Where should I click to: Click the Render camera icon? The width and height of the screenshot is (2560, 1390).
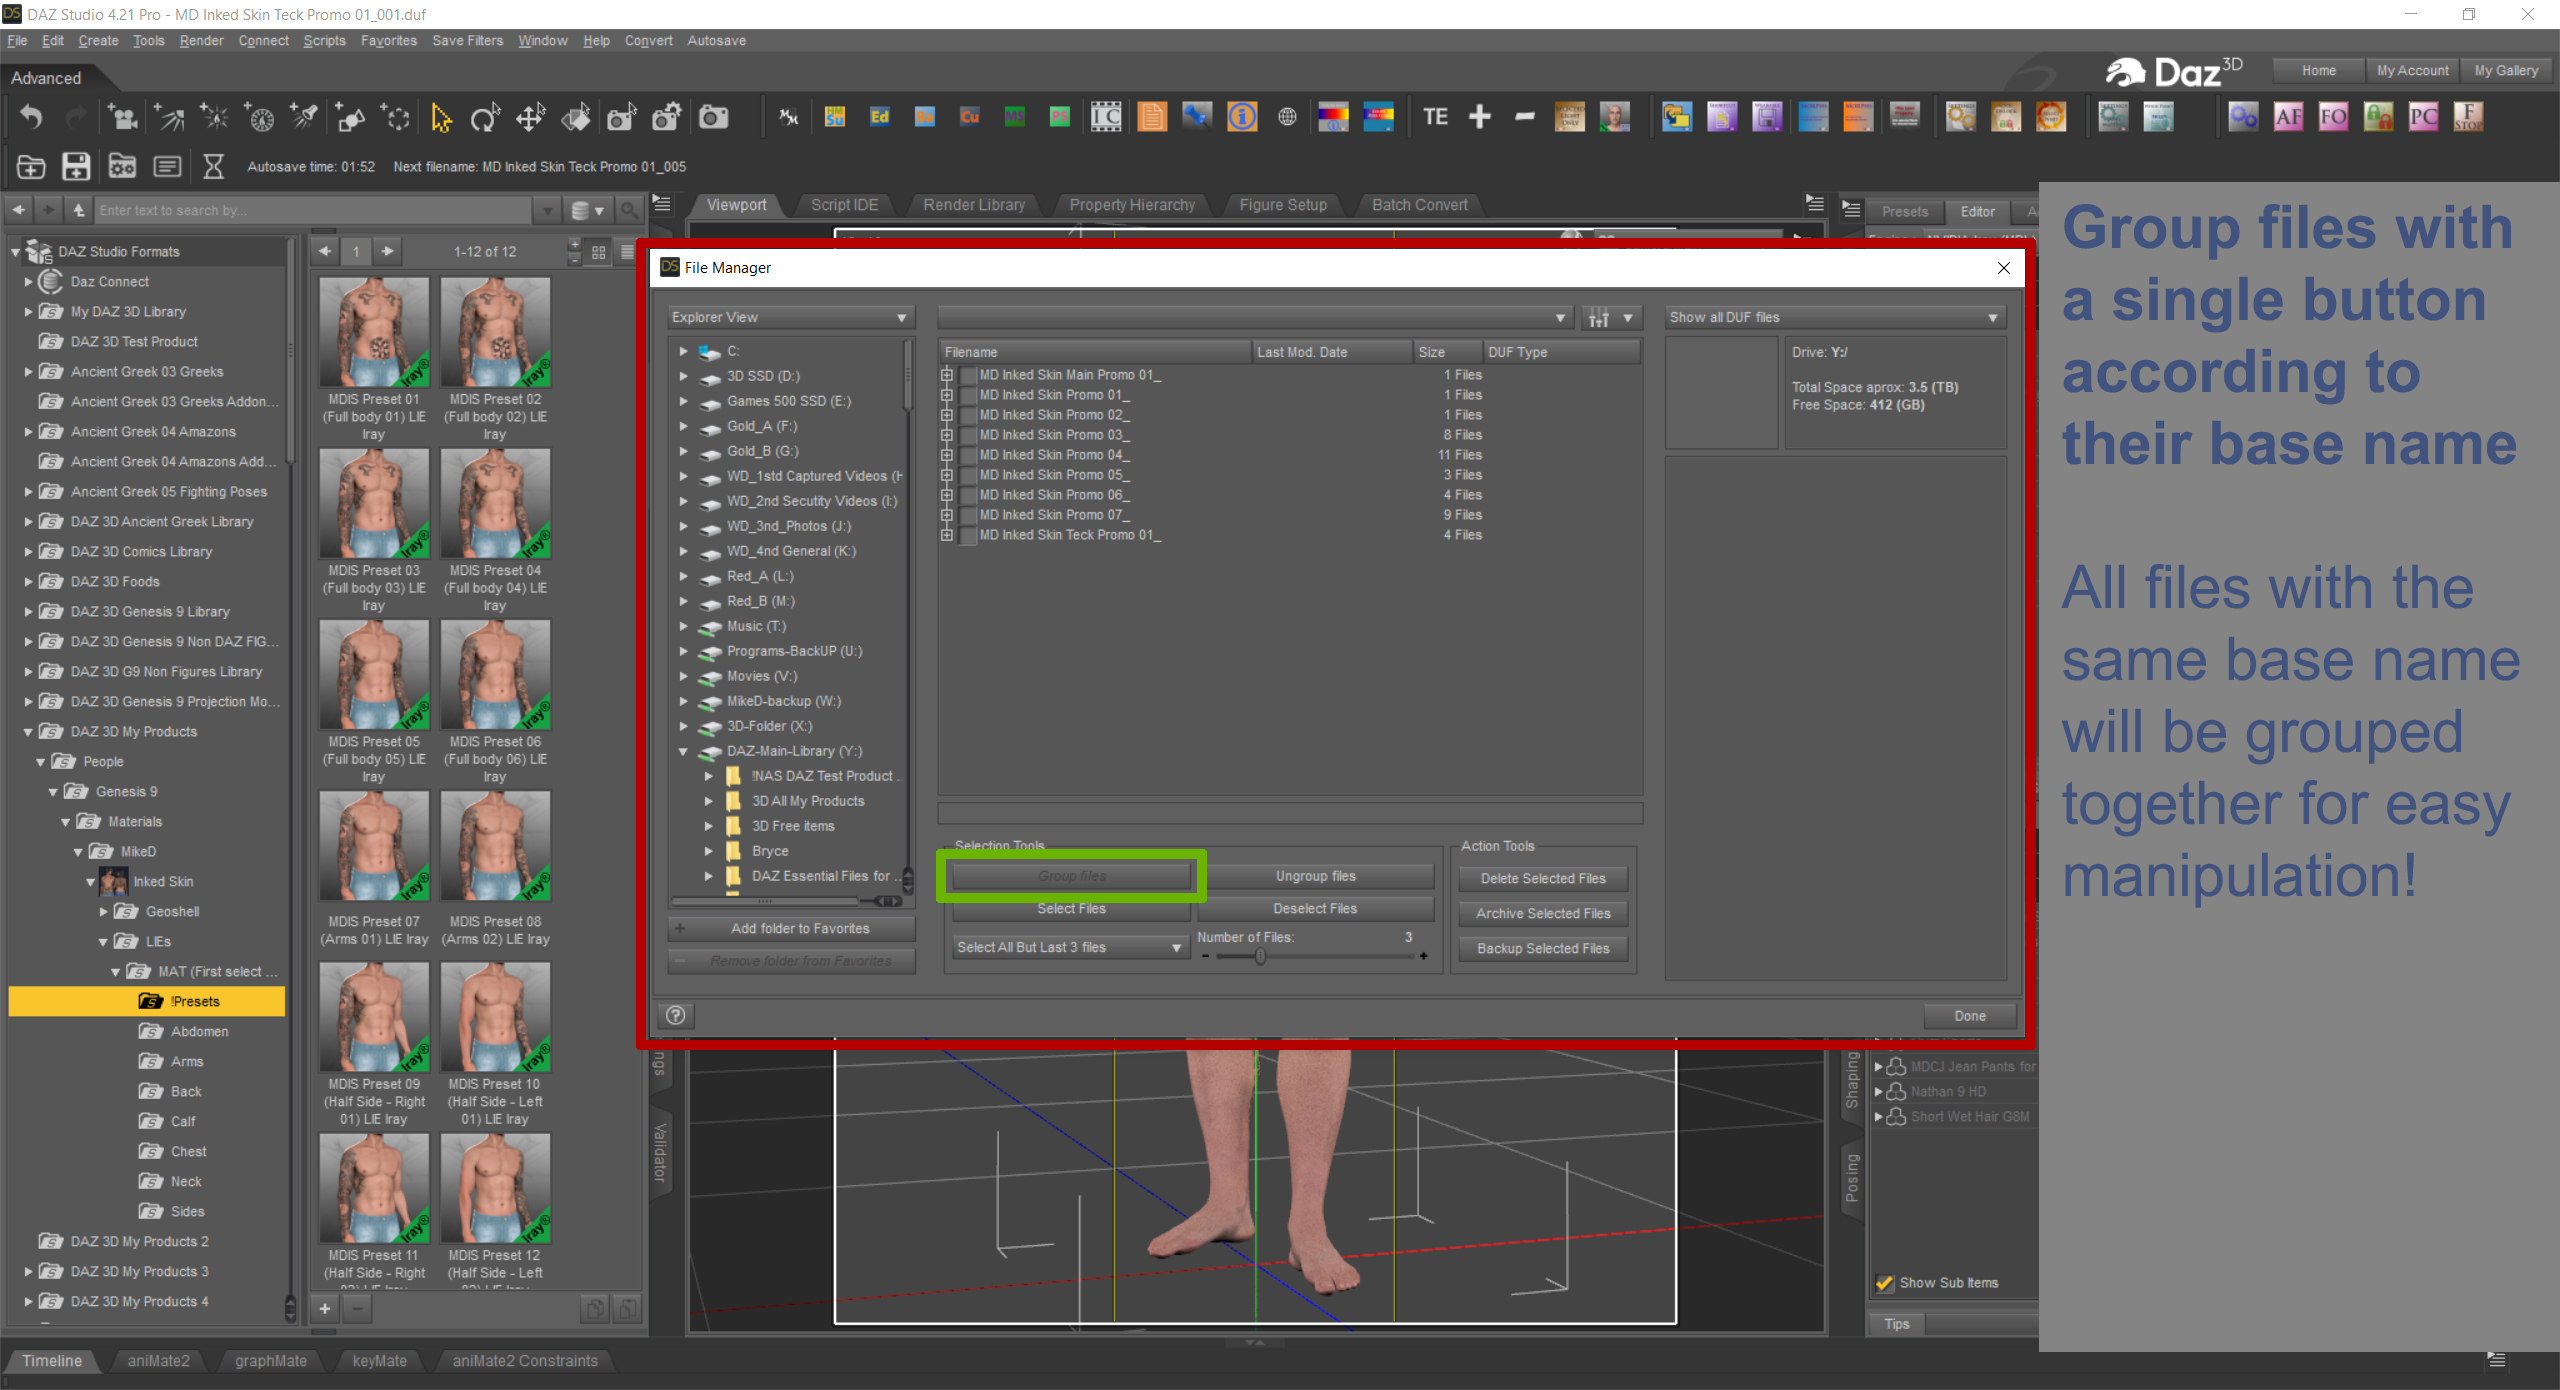pos(713,118)
